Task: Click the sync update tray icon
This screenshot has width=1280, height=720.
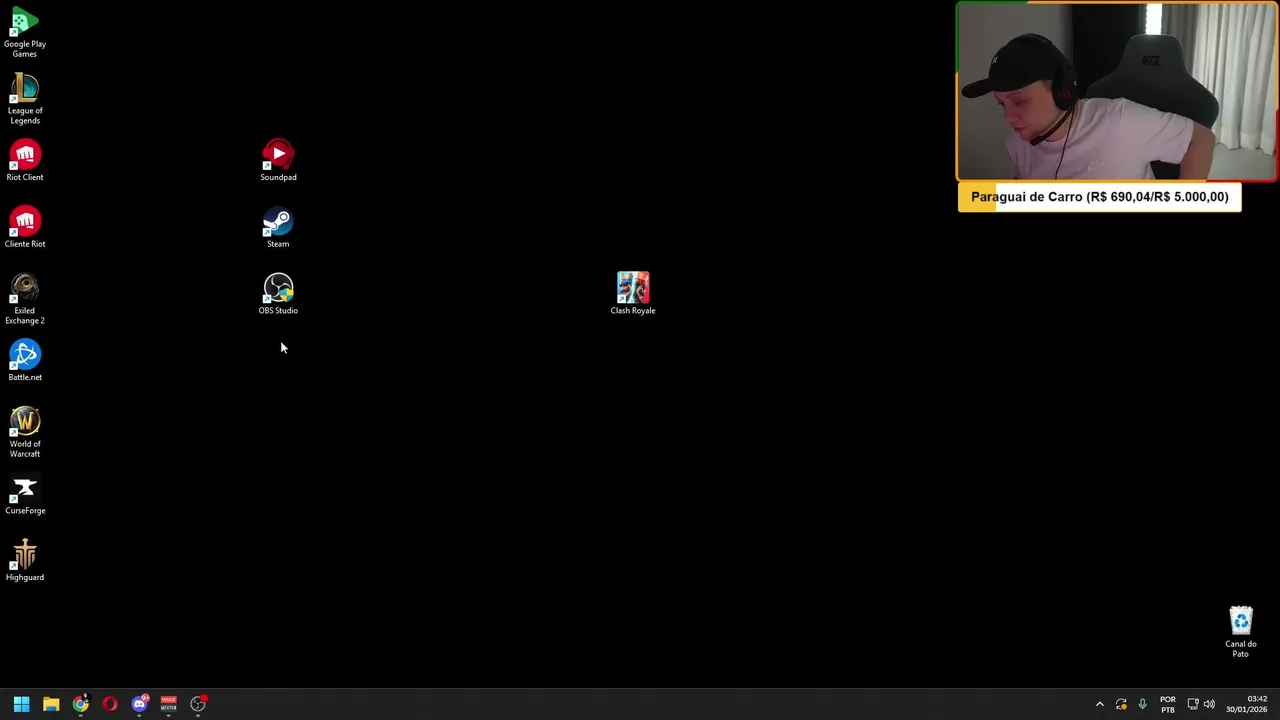Action: point(1121,704)
